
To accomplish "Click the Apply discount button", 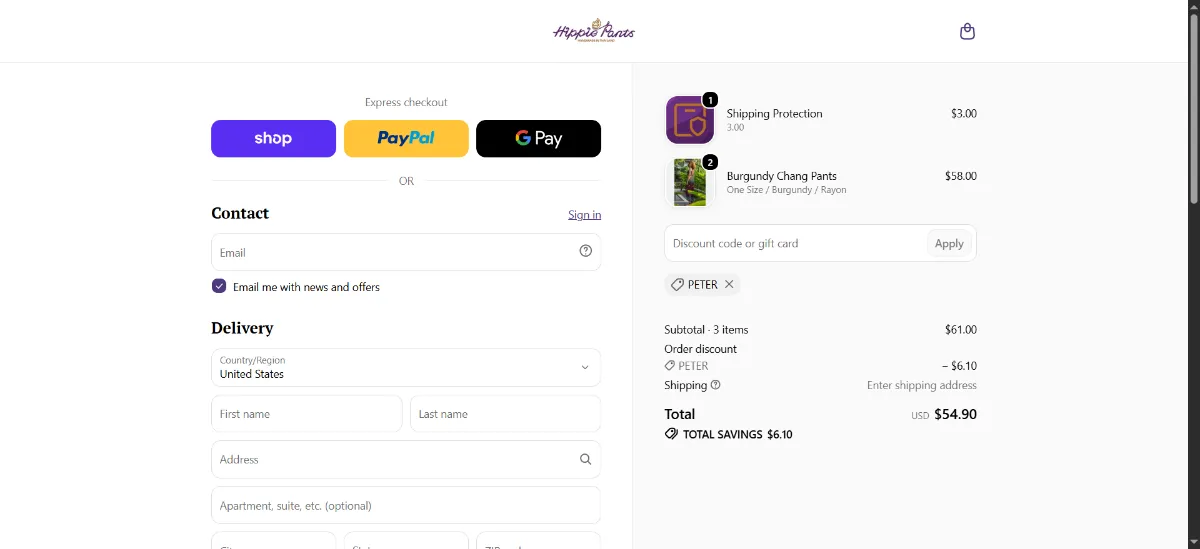I will coord(949,243).
